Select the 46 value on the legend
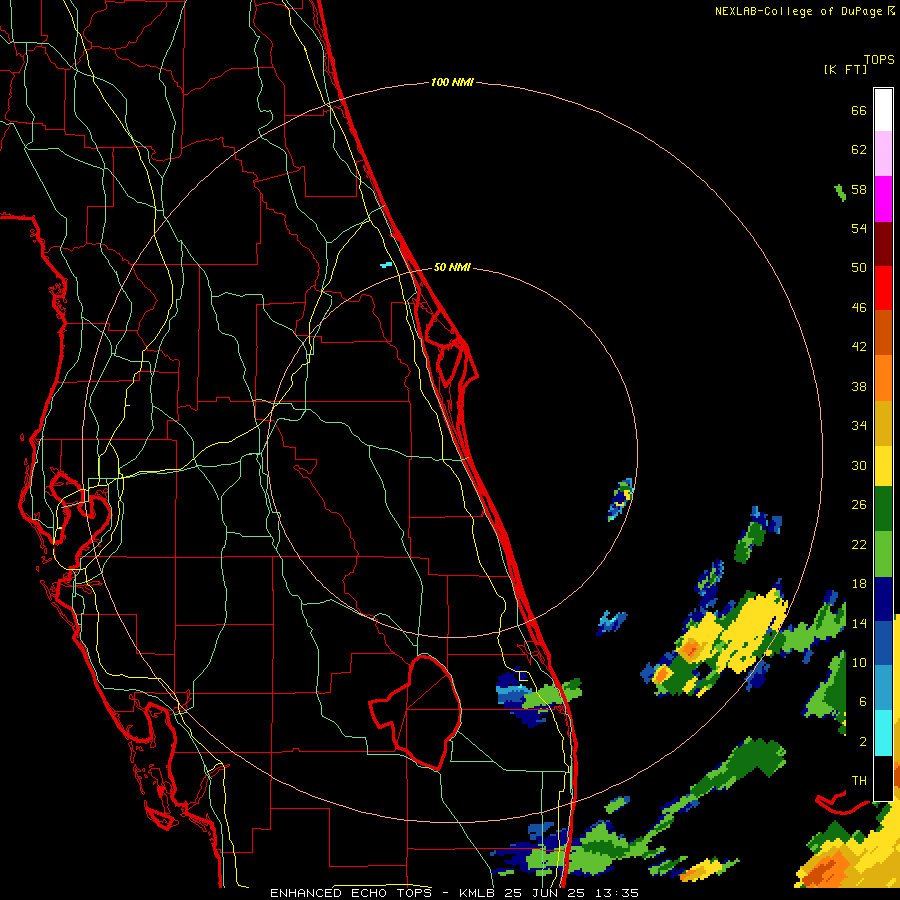This screenshot has height=900, width=900. [859, 308]
